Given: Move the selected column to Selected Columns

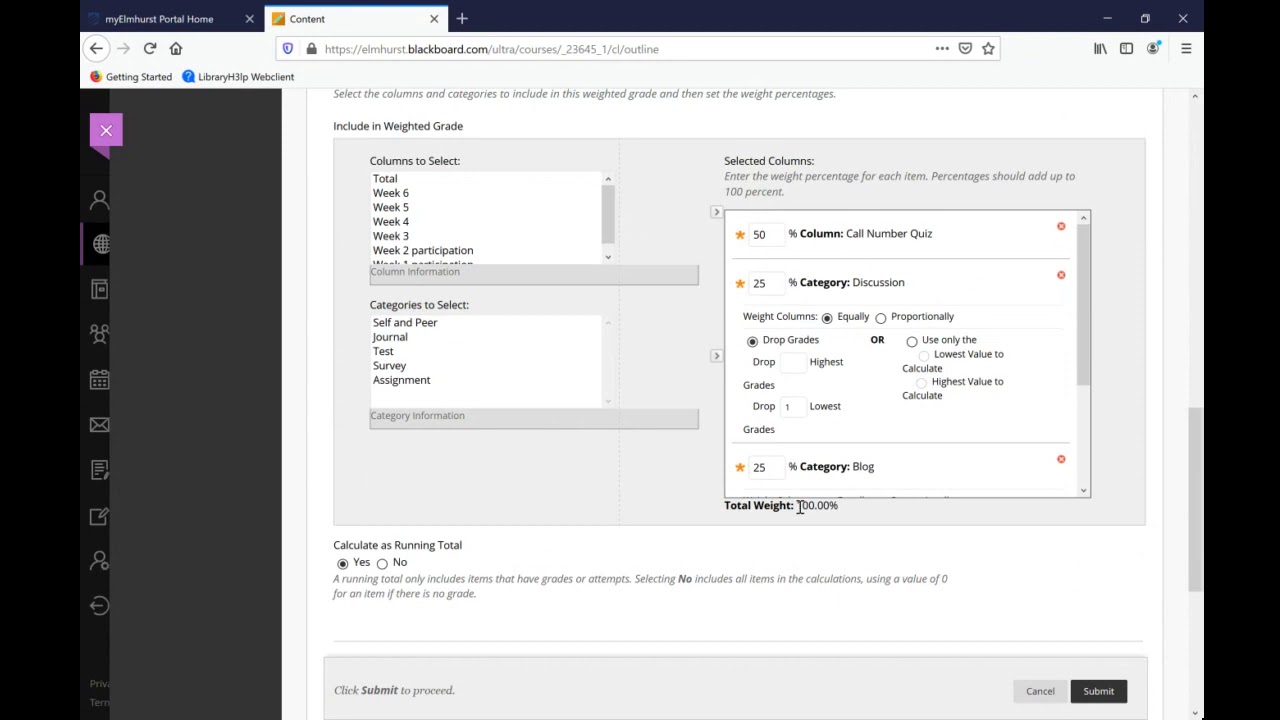Looking at the screenshot, I should (x=716, y=212).
